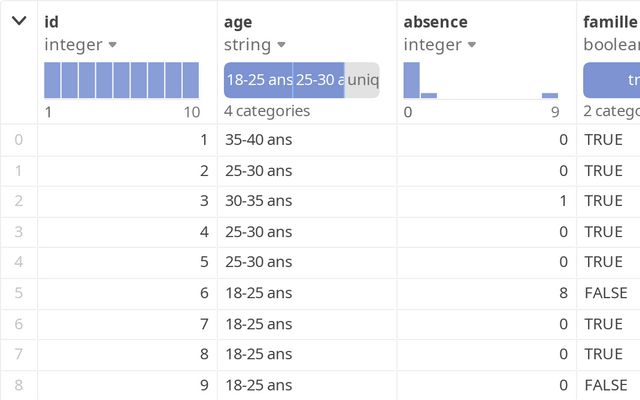Click the age column header
Viewport: 640px width, 400px height.
pos(237,21)
